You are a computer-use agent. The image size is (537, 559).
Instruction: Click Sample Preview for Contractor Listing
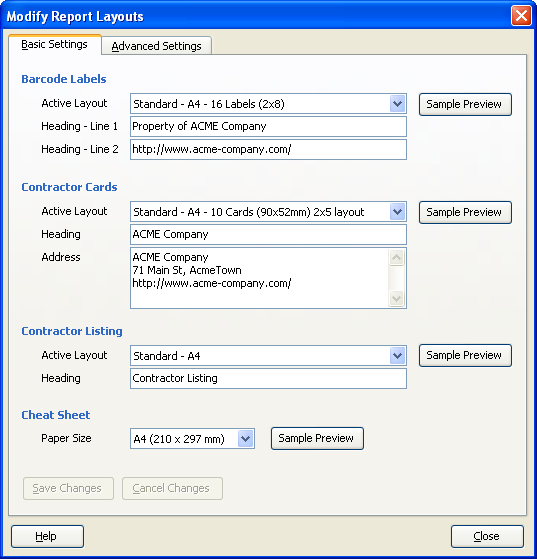[465, 355]
